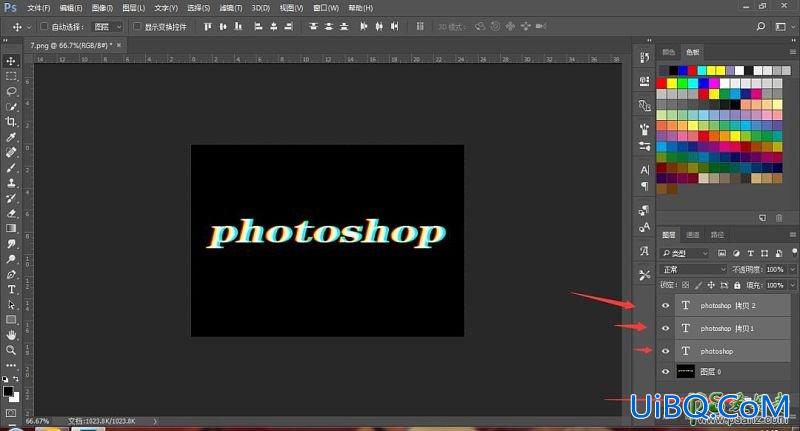Switch to the 通道 channels tab

tap(693, 235)
